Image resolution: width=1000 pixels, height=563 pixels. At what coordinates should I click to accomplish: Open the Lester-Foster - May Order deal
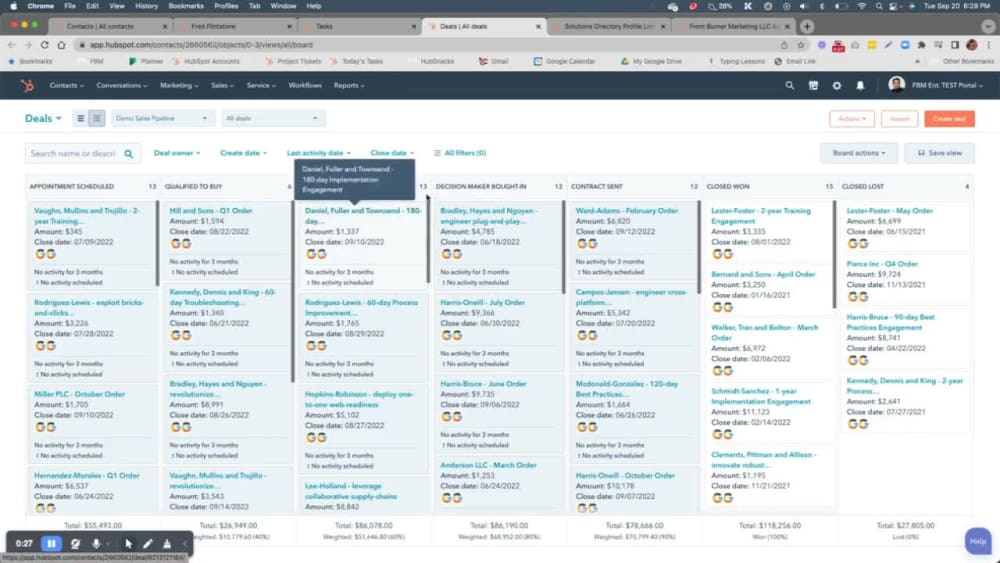889,210
